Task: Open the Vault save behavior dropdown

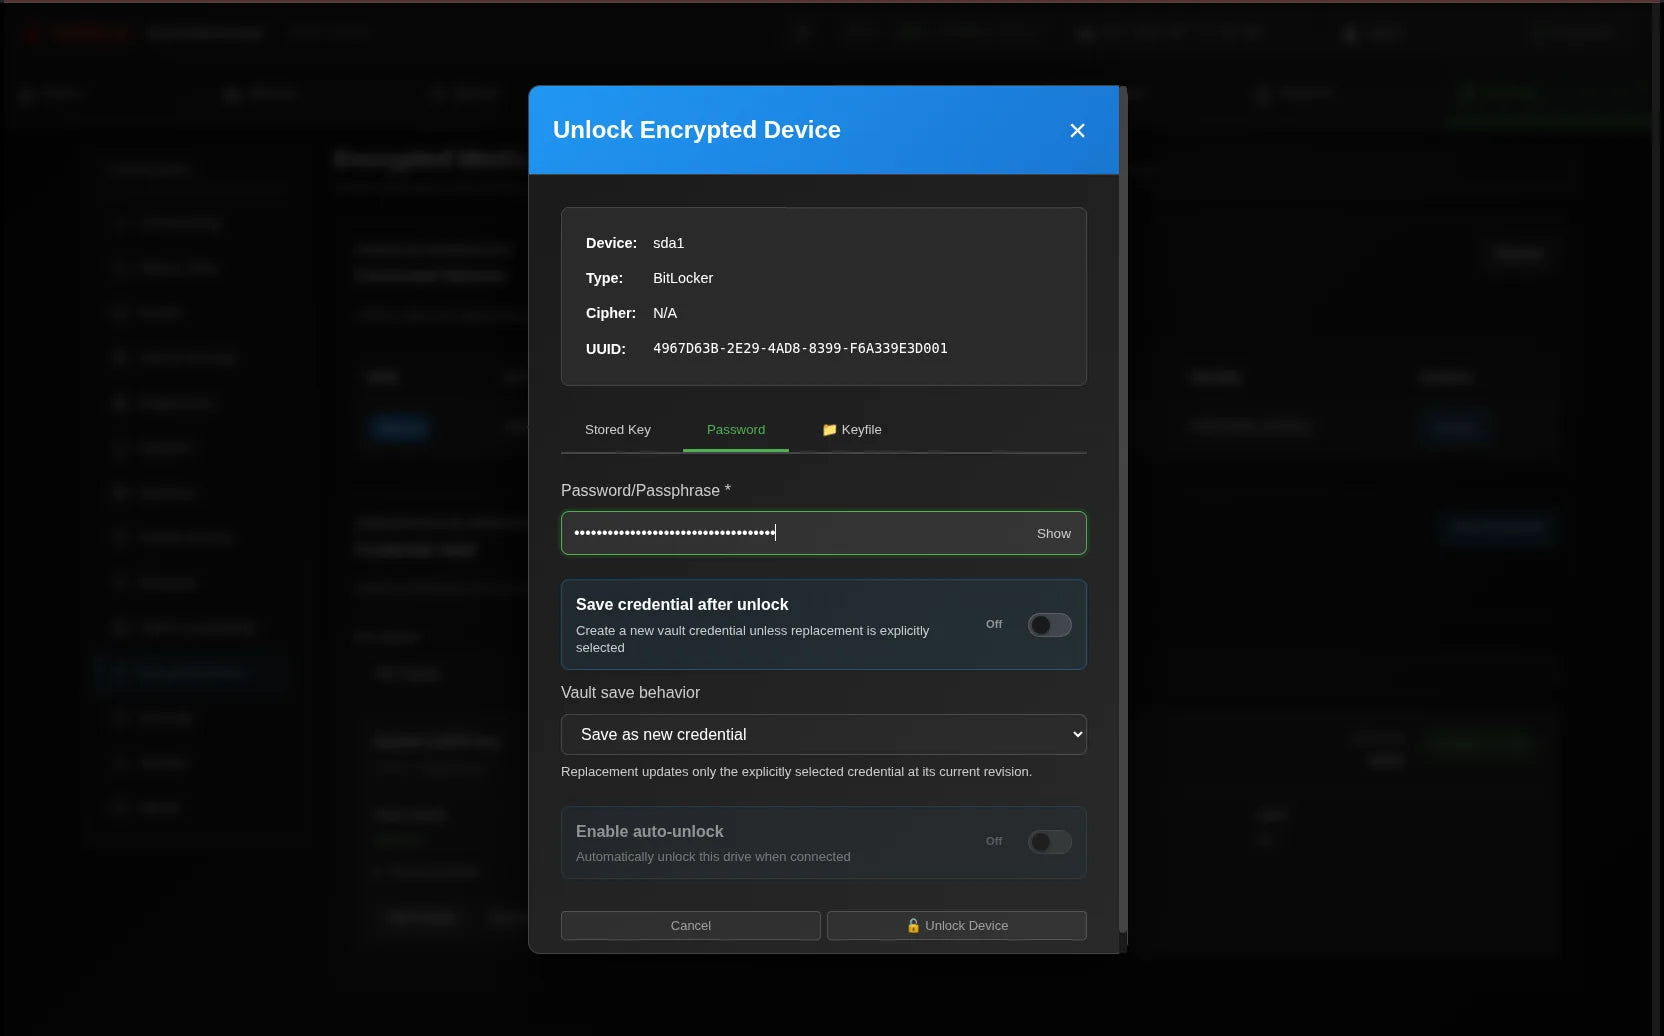Action: coord(824,734)
